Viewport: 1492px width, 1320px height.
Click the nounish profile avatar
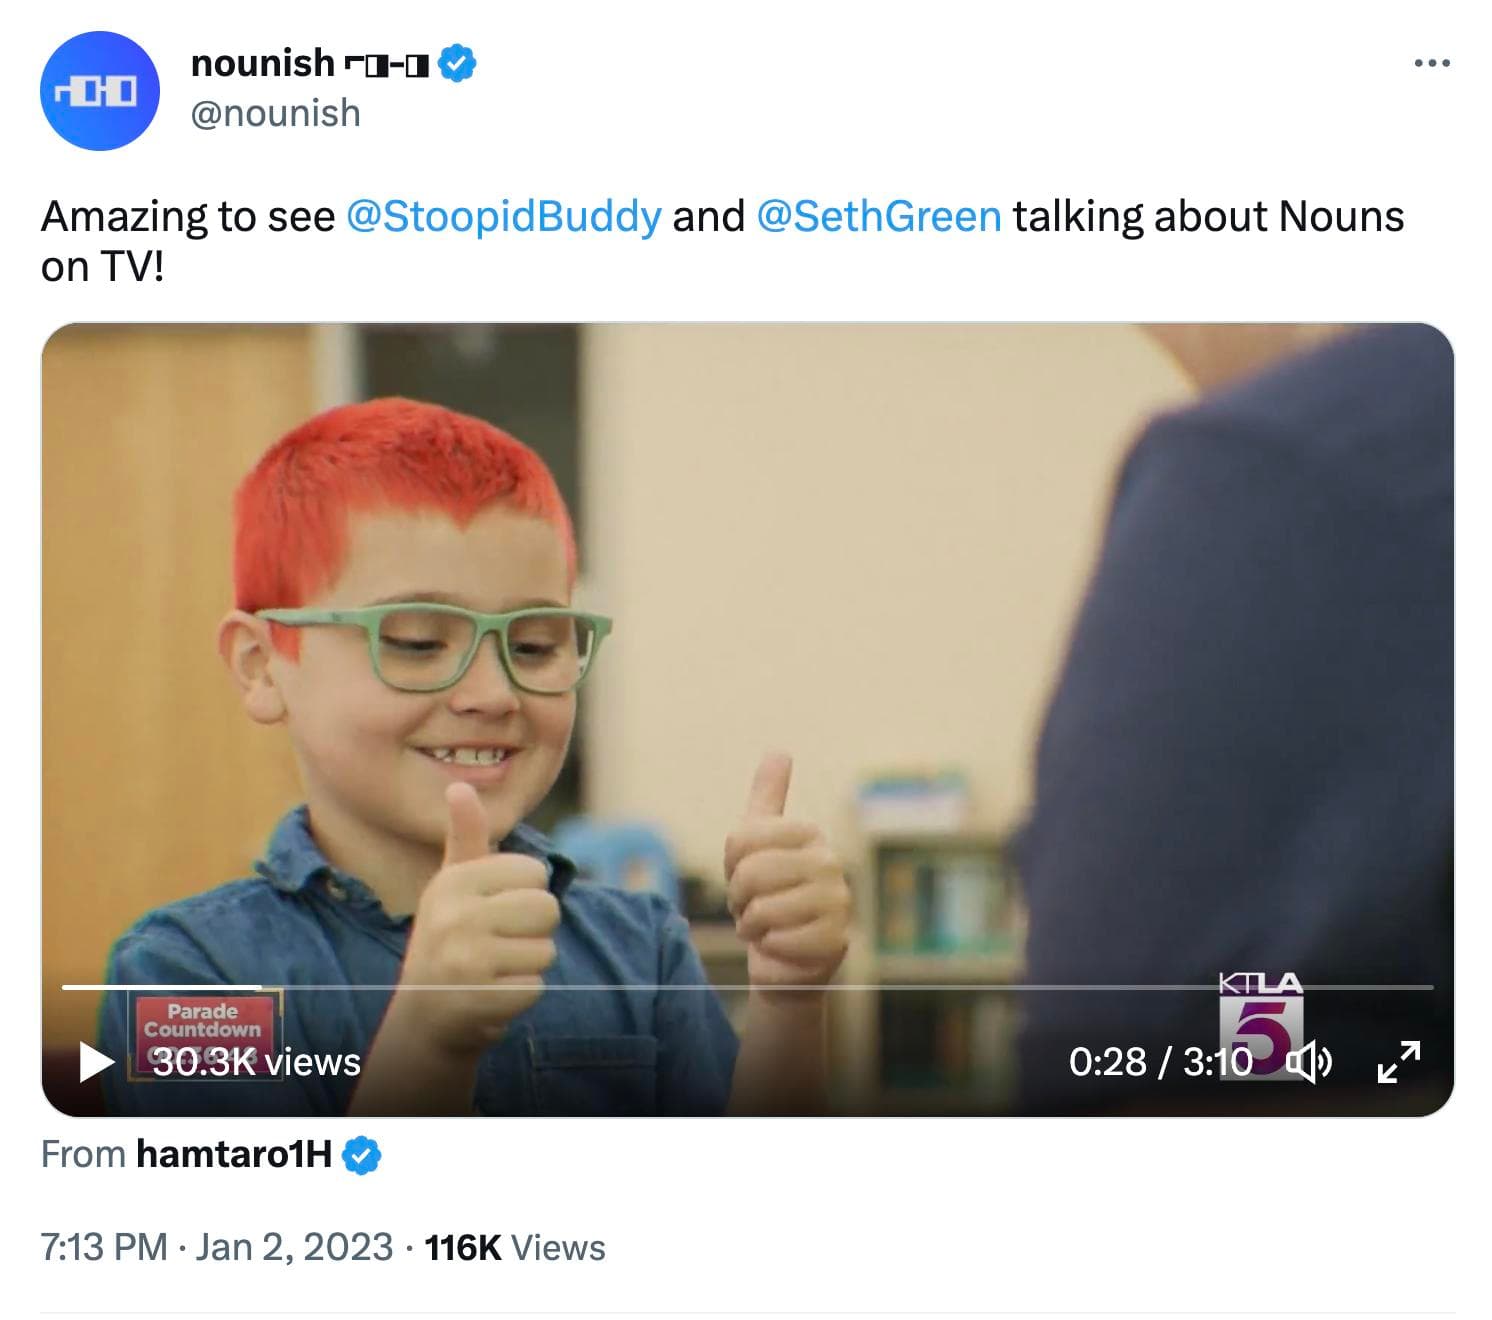(x=99, y=91)
